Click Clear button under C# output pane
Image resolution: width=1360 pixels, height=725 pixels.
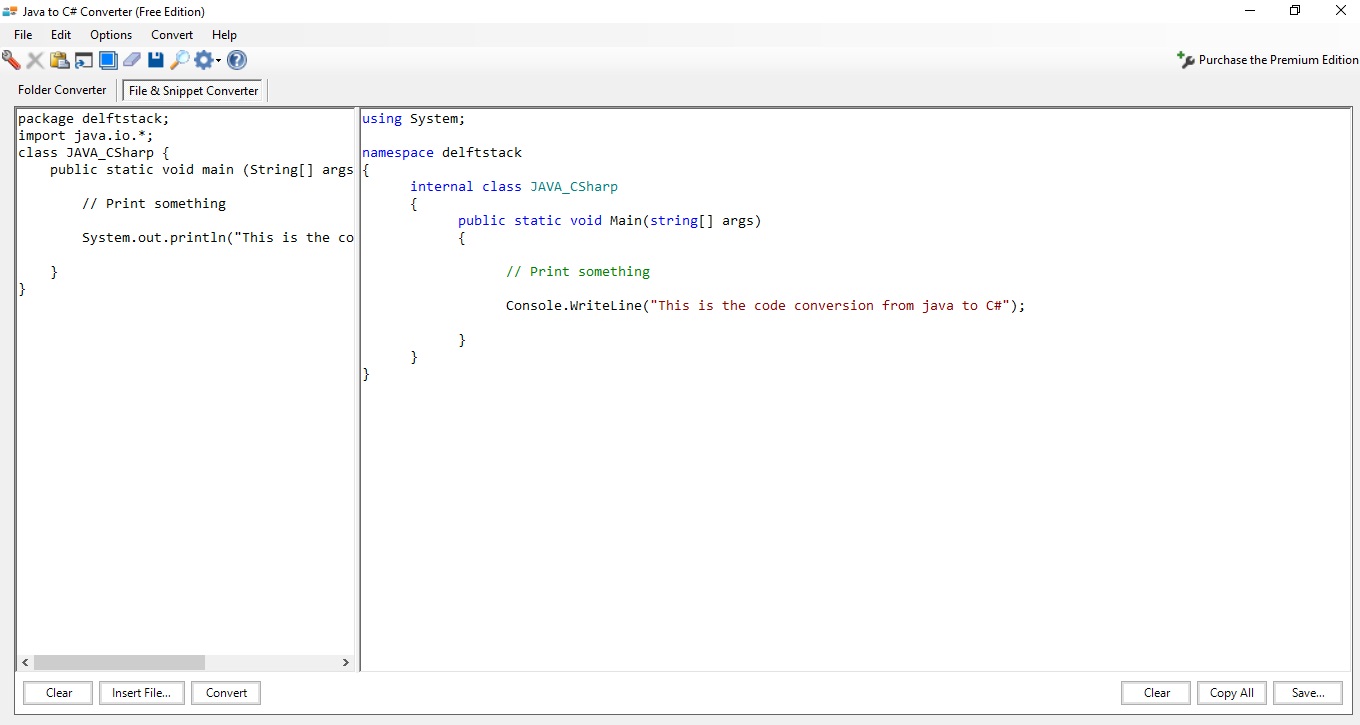[1157, 693]
